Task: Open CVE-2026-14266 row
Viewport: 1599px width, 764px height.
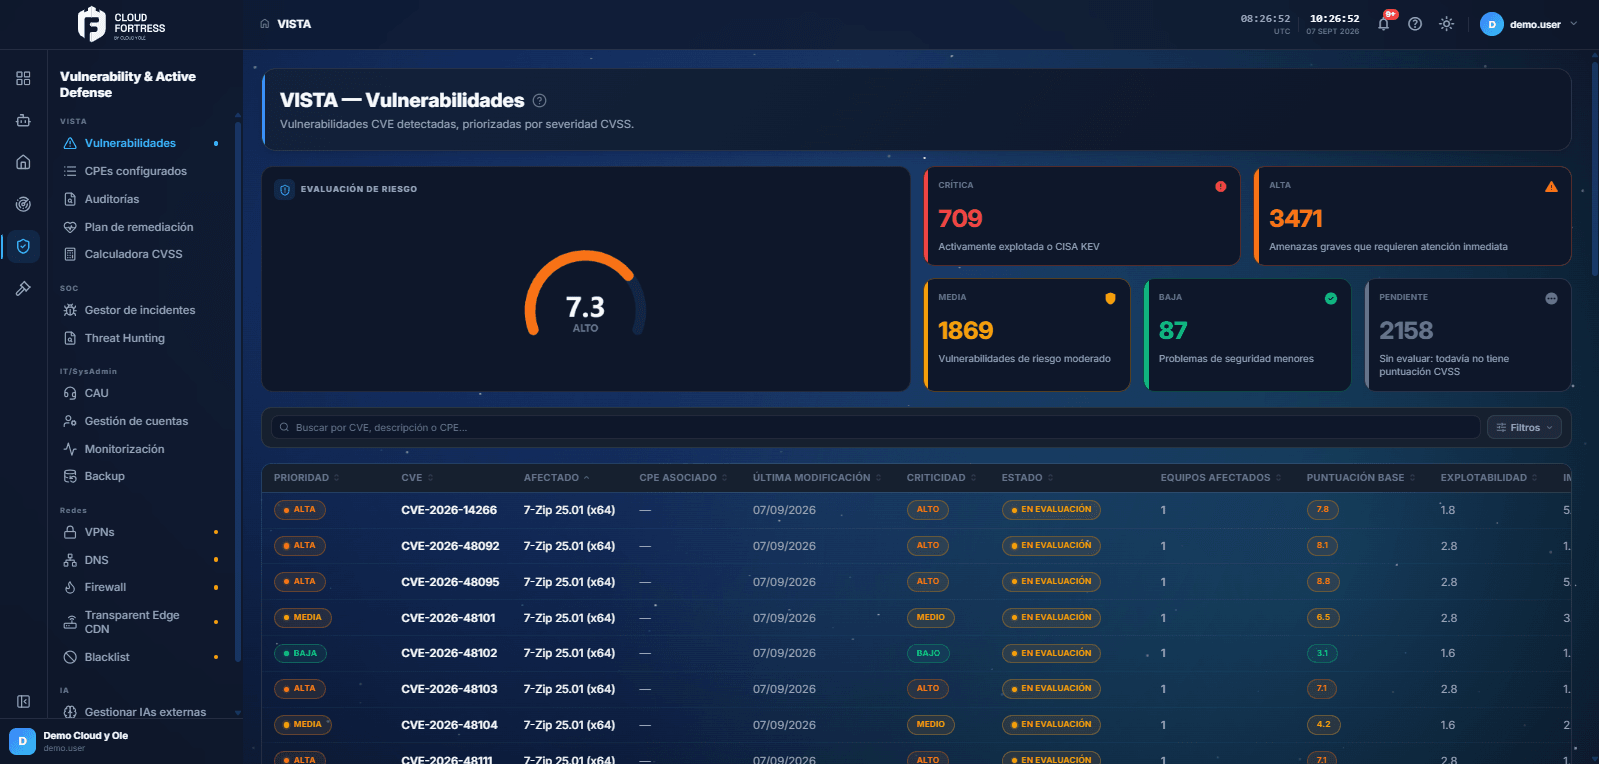Action: point(916,510)
